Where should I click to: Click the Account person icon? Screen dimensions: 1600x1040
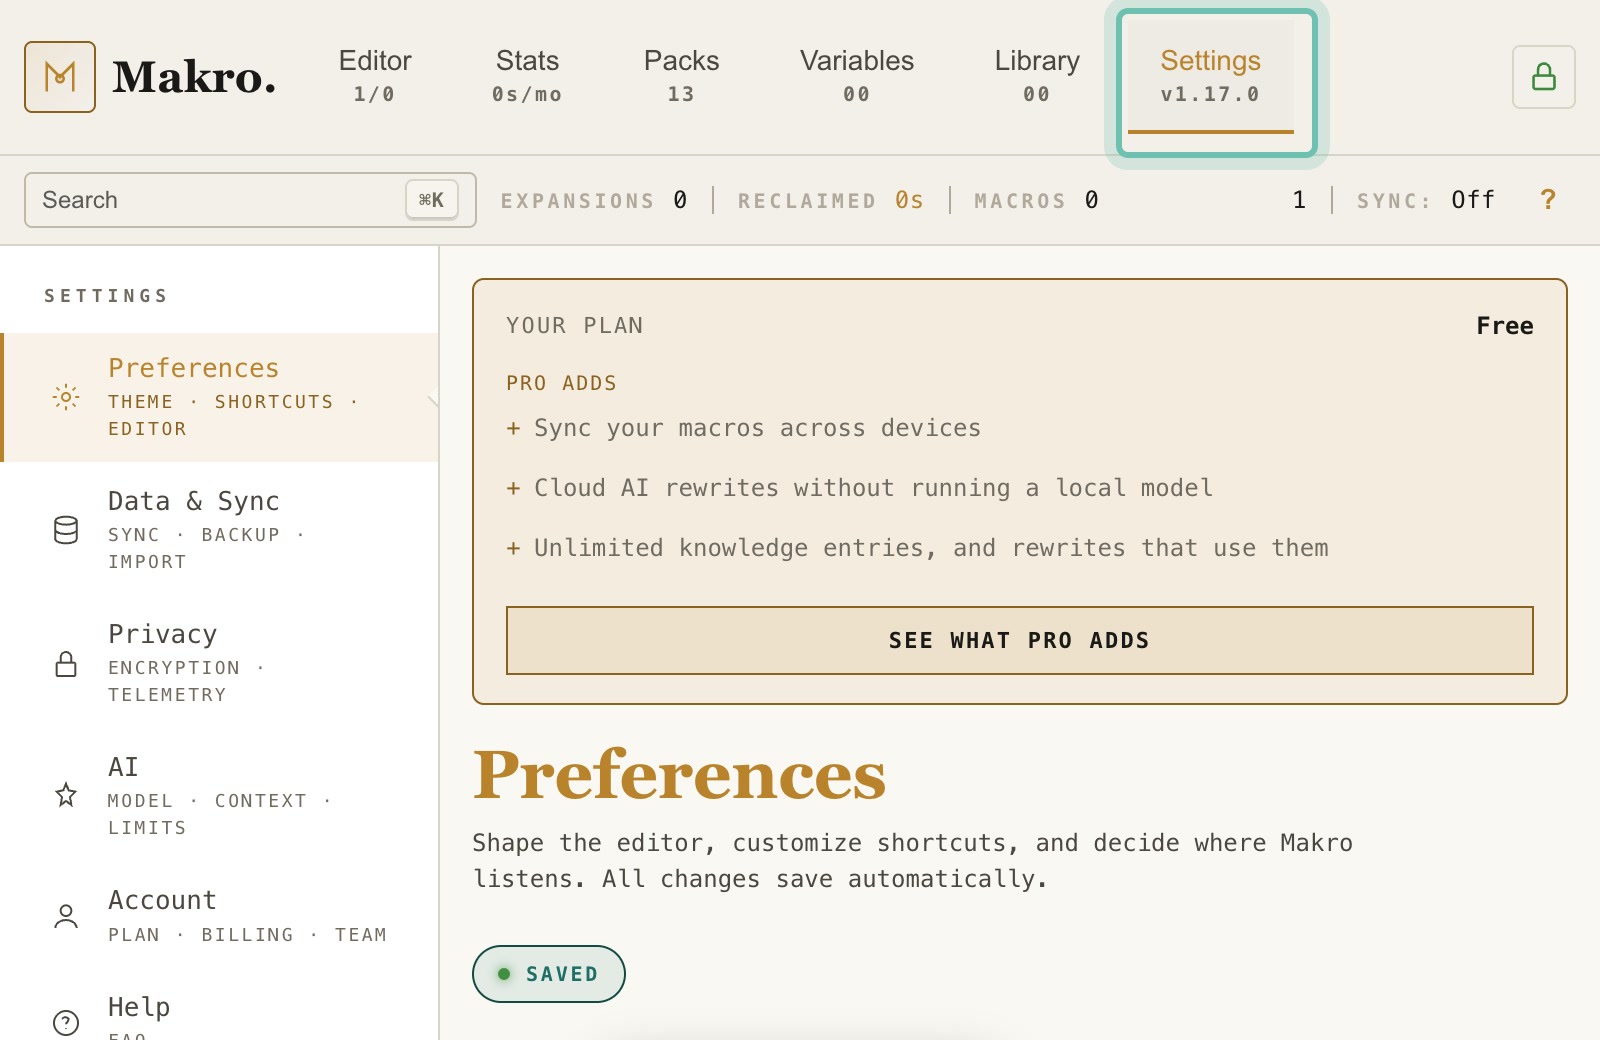[66, 916]
